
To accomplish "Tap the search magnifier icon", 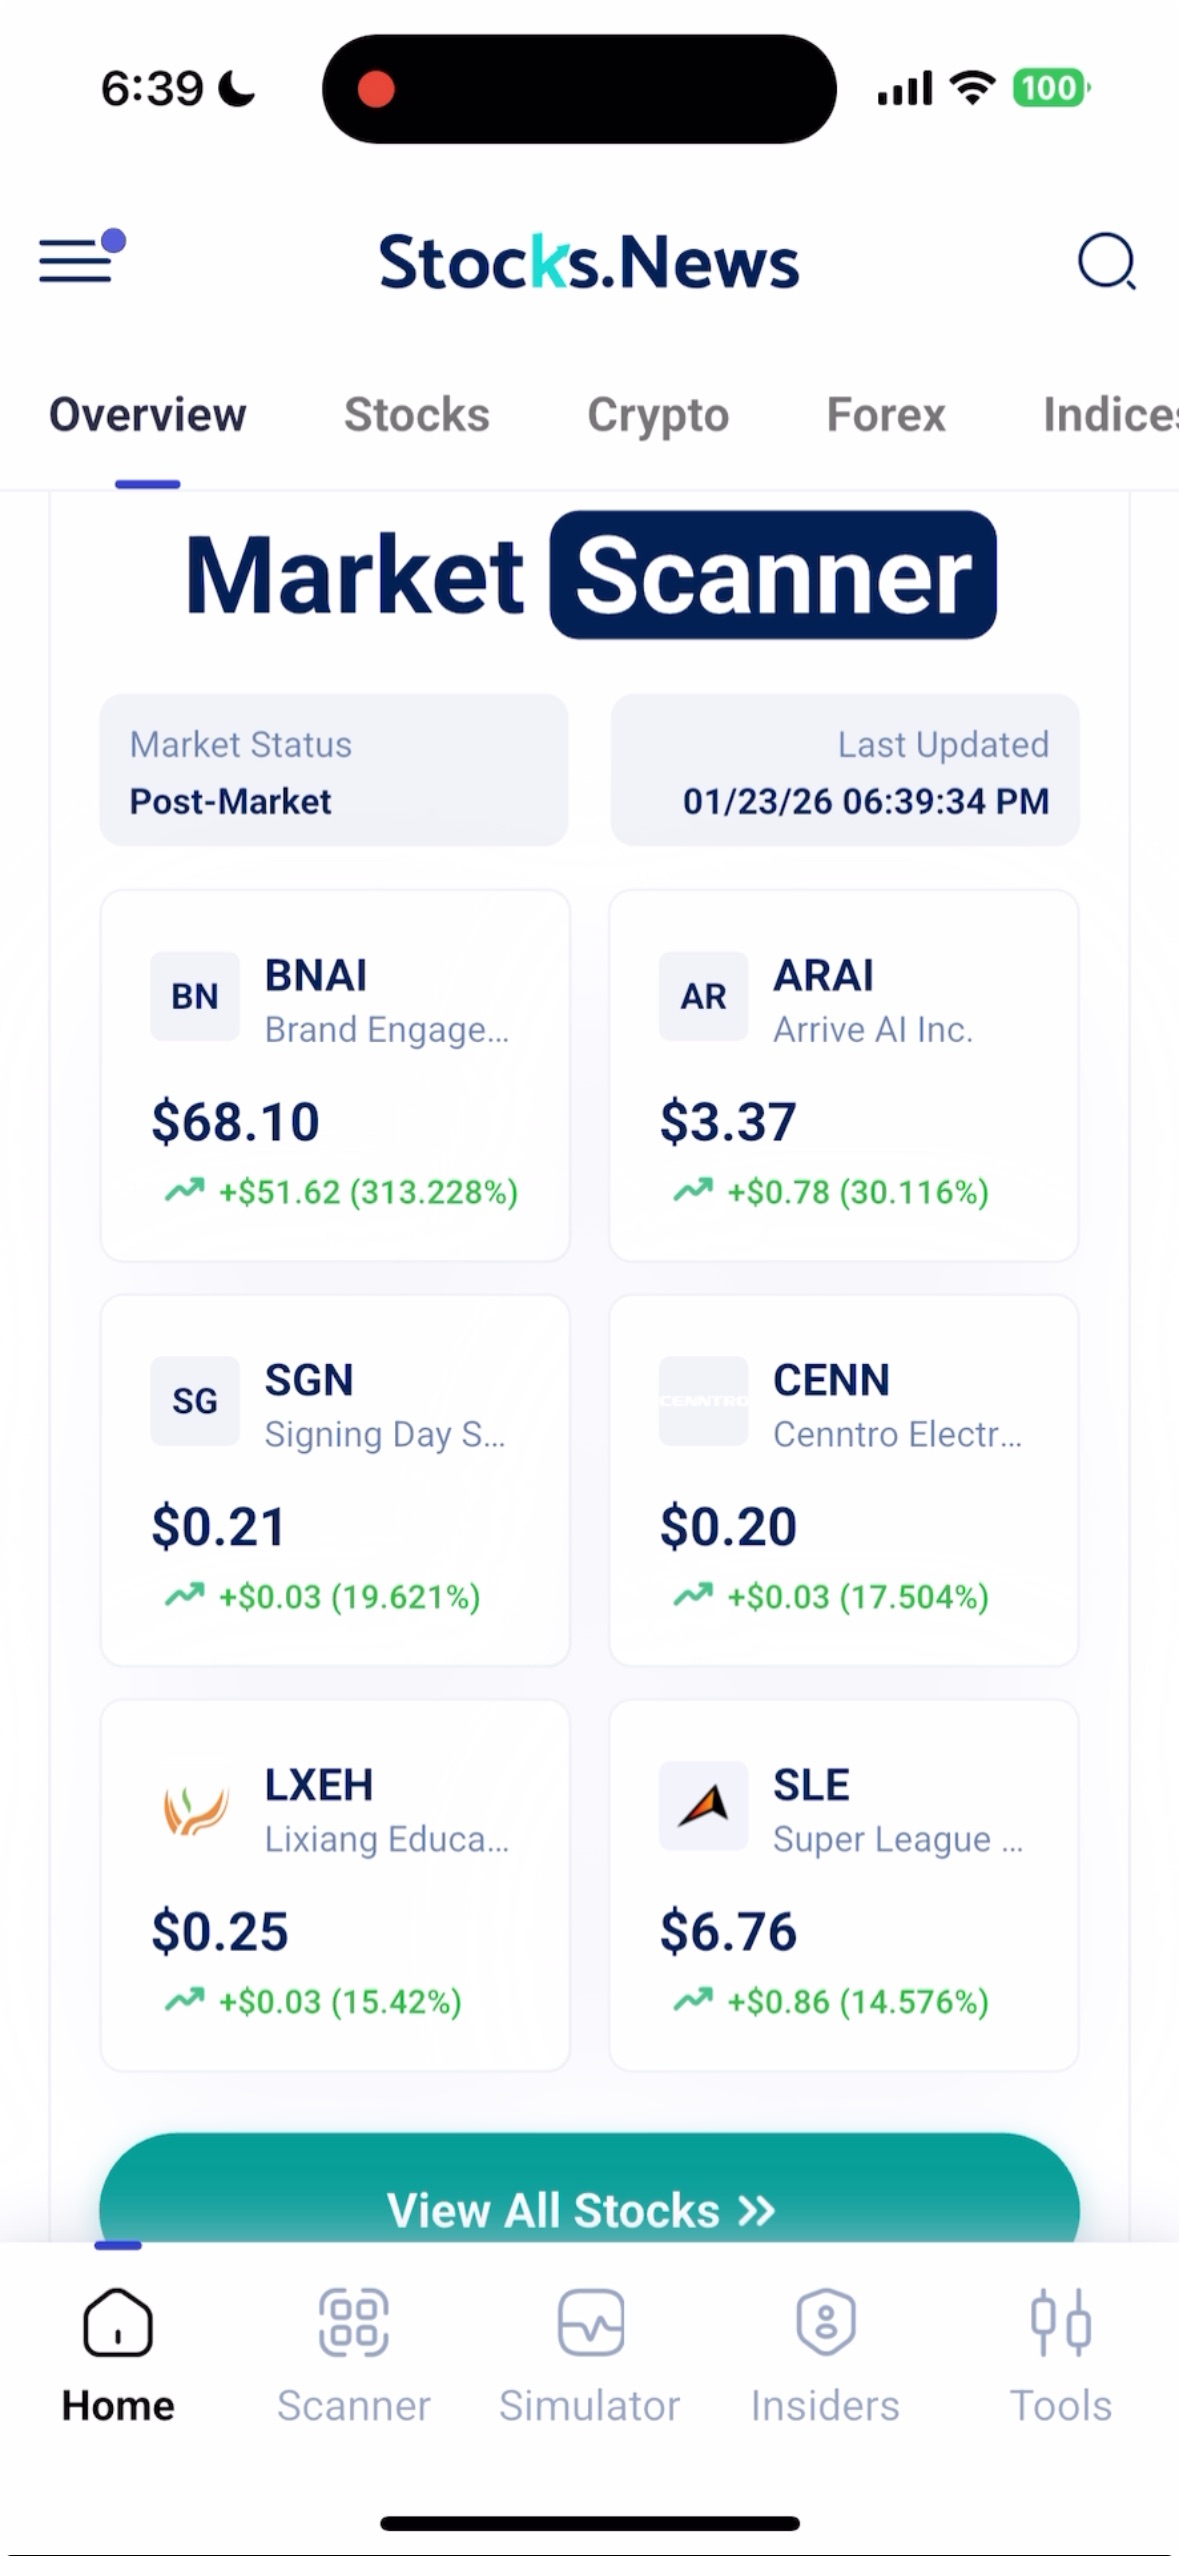I will point(1106,262).
